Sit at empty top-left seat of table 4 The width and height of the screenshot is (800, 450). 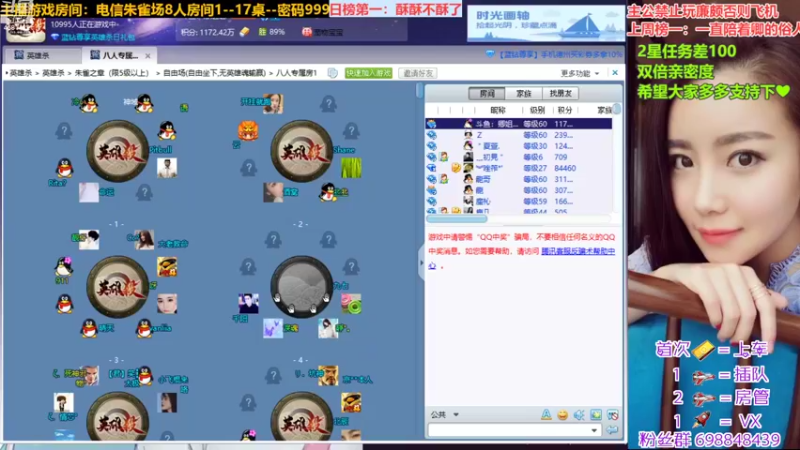[x=273, y=240]
